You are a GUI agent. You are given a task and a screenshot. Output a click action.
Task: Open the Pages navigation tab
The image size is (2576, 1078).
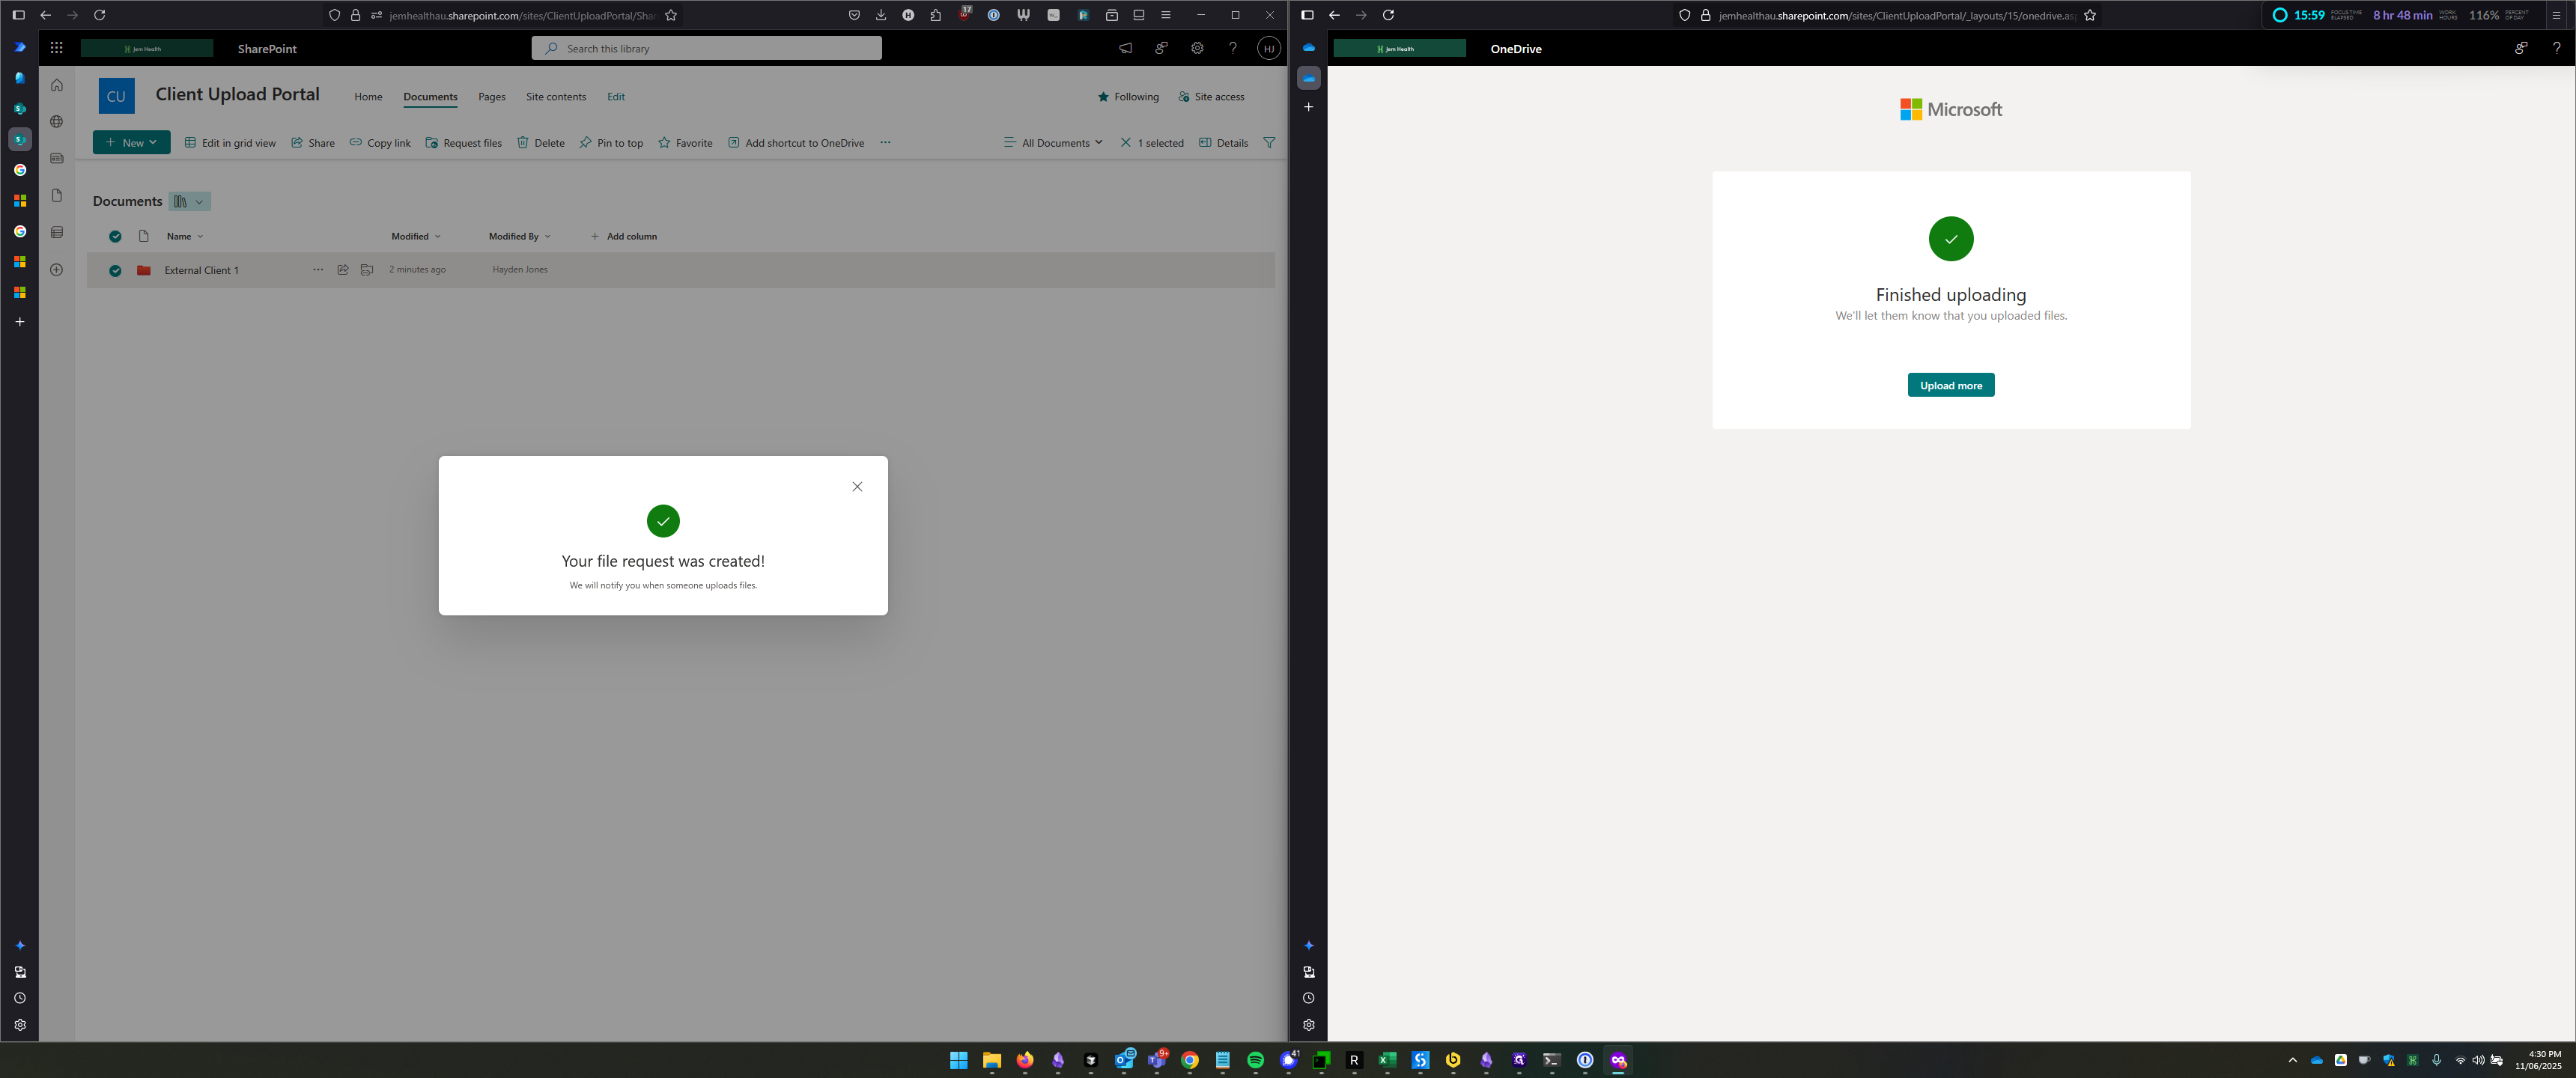[x=492, y=97]
